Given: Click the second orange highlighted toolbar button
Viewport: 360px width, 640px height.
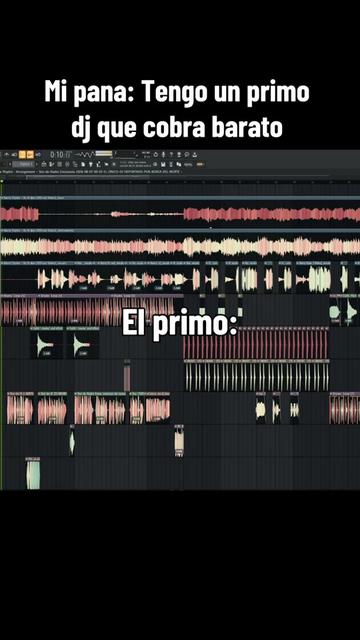Looking at the screenshot, I should click(x=29, y=154).
